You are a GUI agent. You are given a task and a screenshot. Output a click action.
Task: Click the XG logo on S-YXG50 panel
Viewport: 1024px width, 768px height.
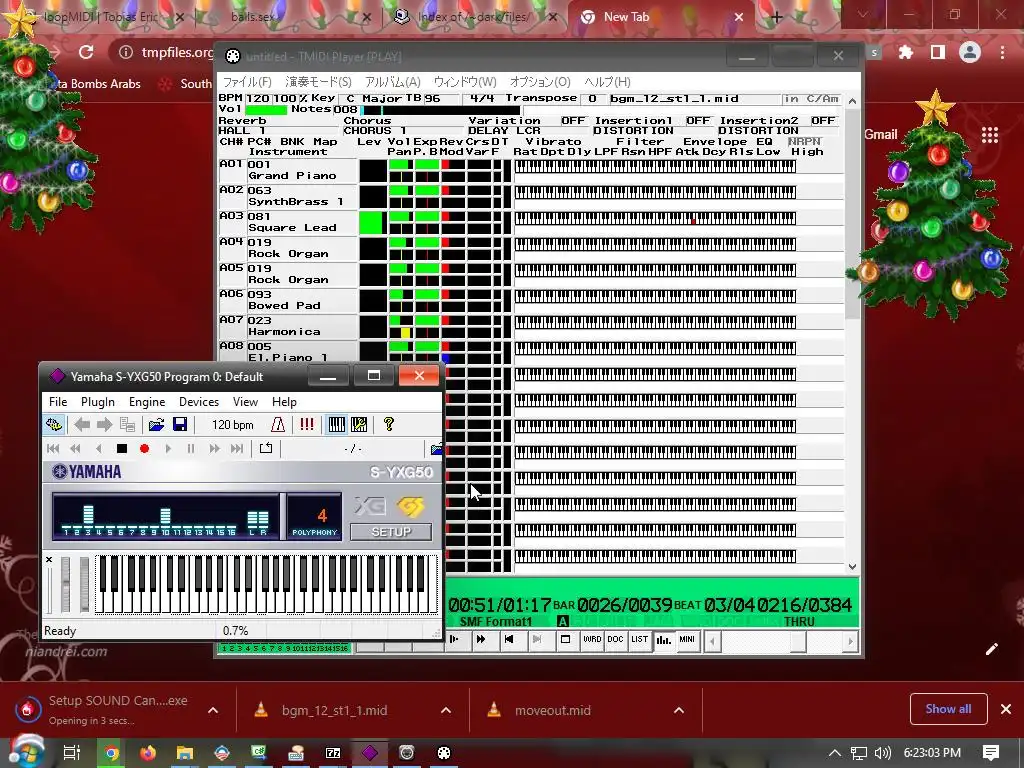pos(370,506)
